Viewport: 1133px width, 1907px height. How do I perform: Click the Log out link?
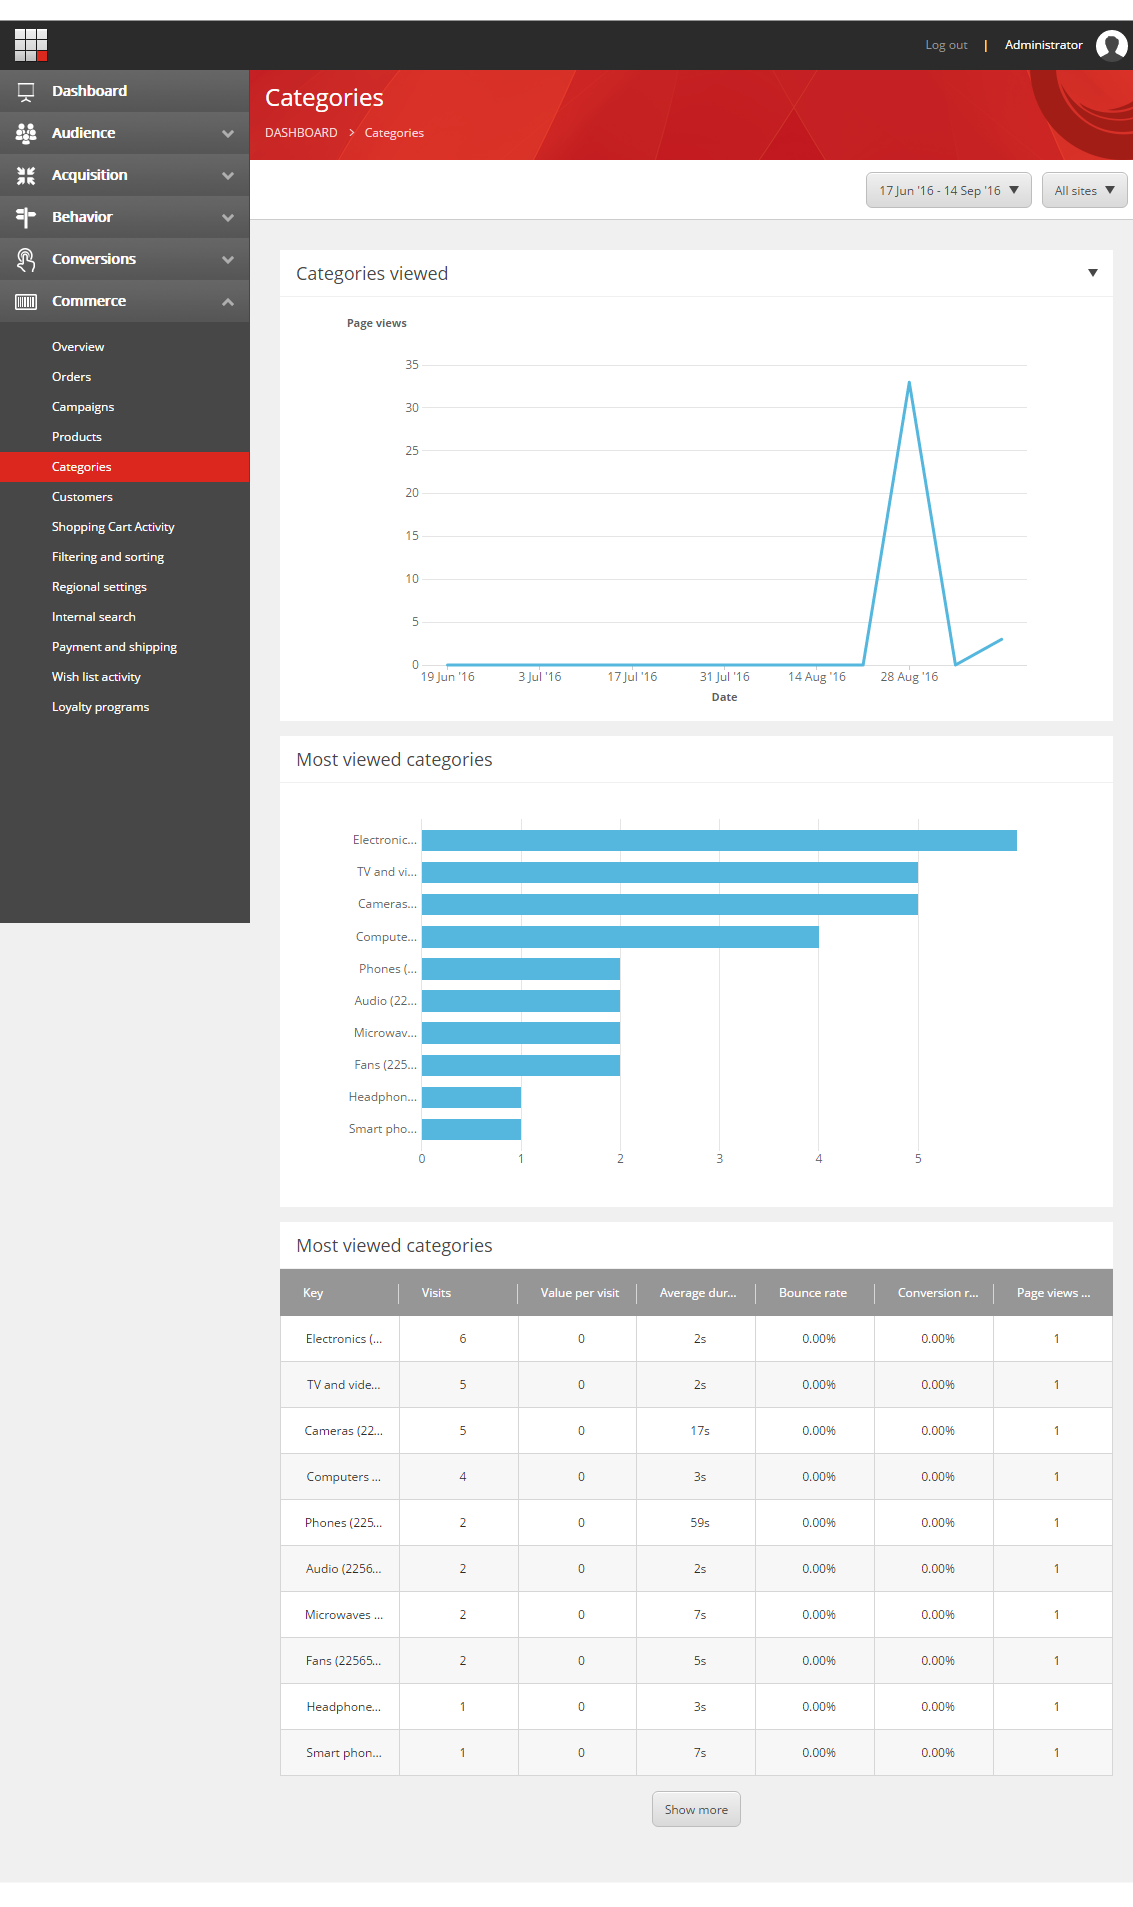click(946, 45)
